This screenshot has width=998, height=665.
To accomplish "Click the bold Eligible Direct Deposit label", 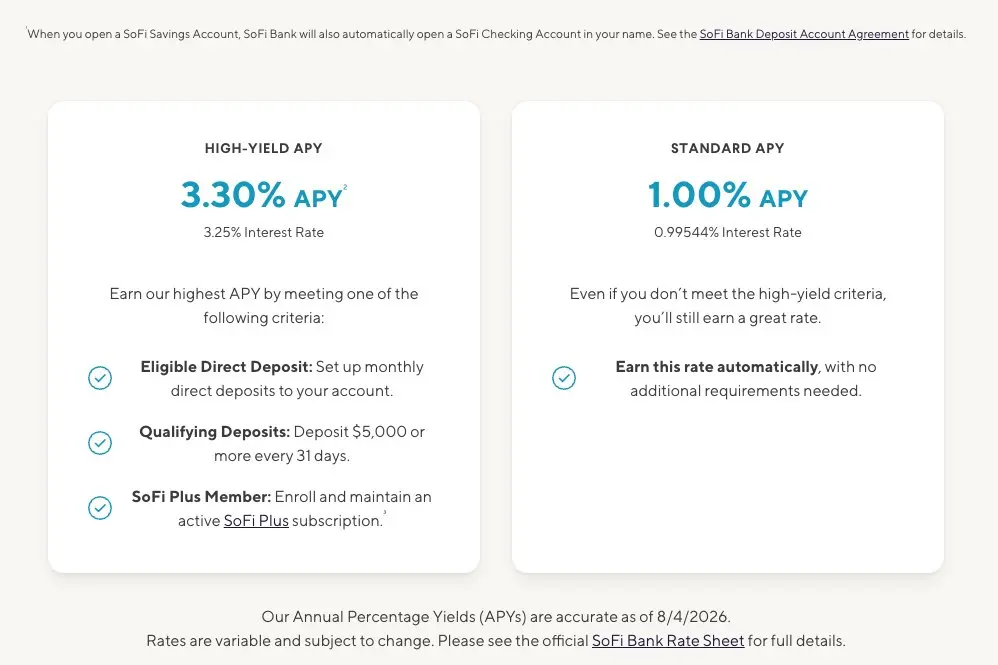I will pos(226,367).
